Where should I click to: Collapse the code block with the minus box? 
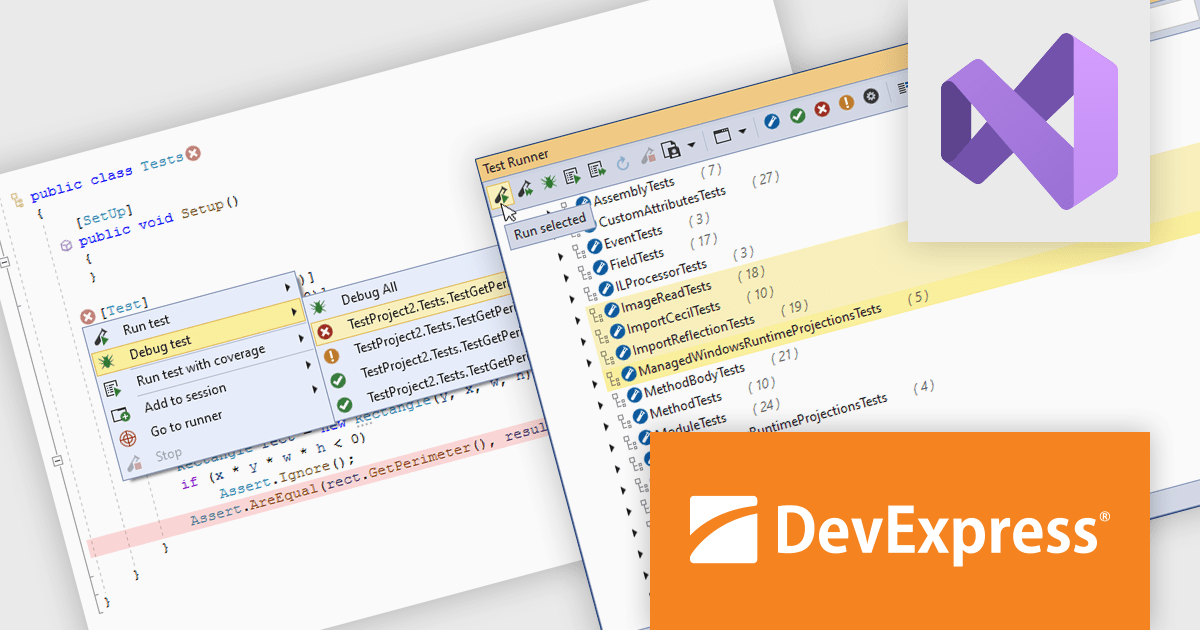coord(6,262)
